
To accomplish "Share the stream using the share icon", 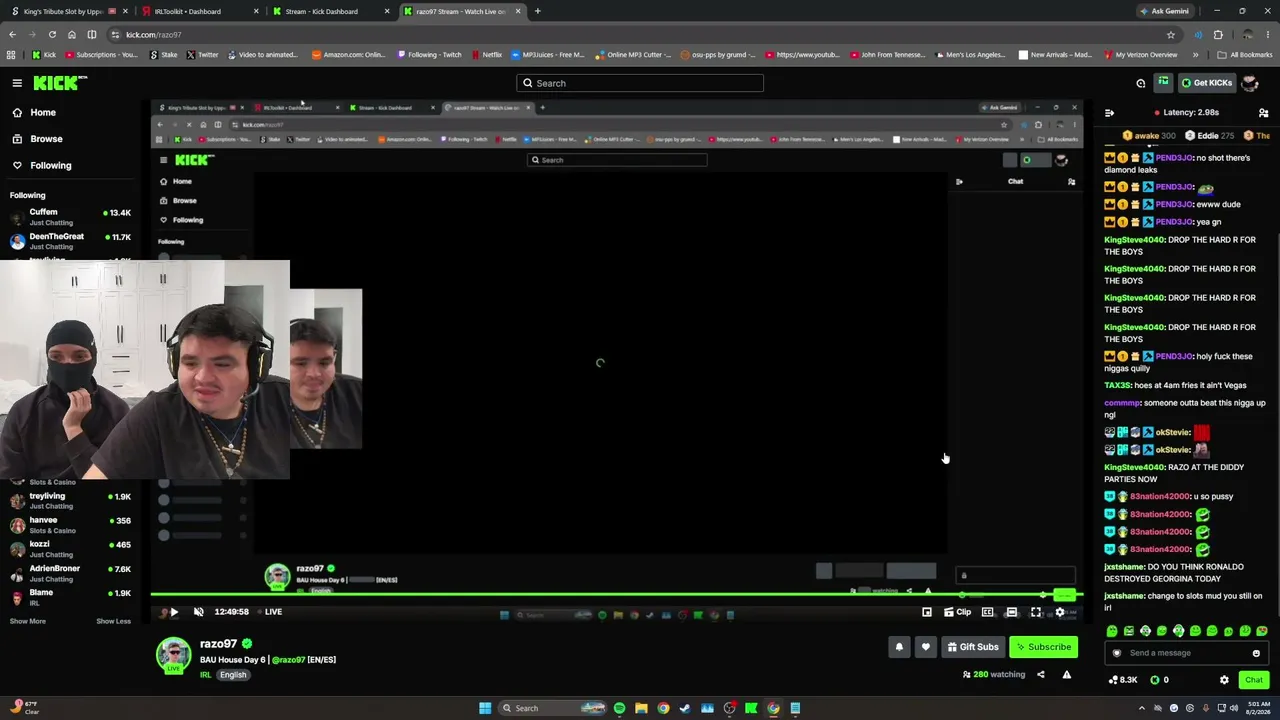I will (x=1040, y=675).
